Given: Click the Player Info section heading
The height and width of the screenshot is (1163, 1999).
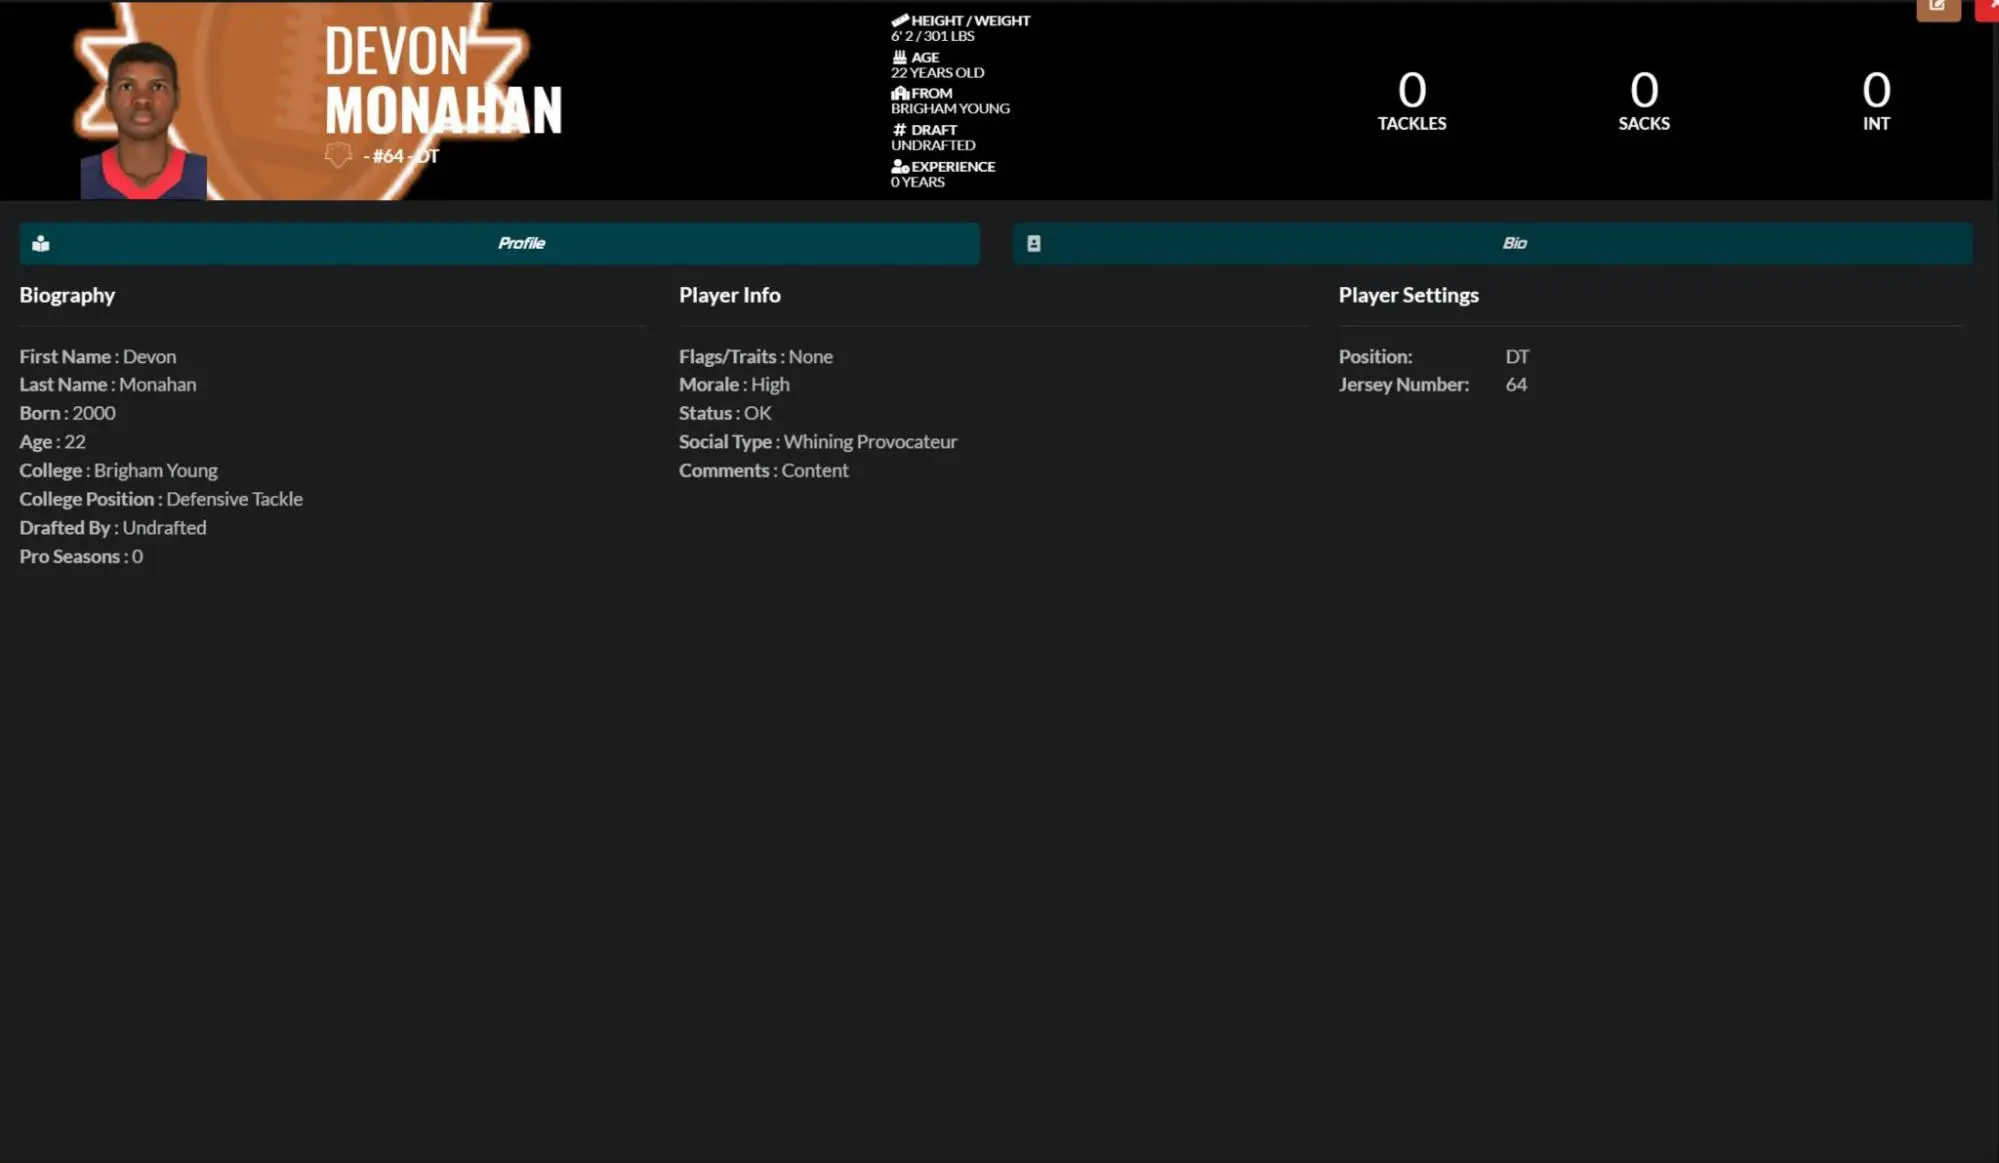Looking at the screenshot, I should pos(729,295).
